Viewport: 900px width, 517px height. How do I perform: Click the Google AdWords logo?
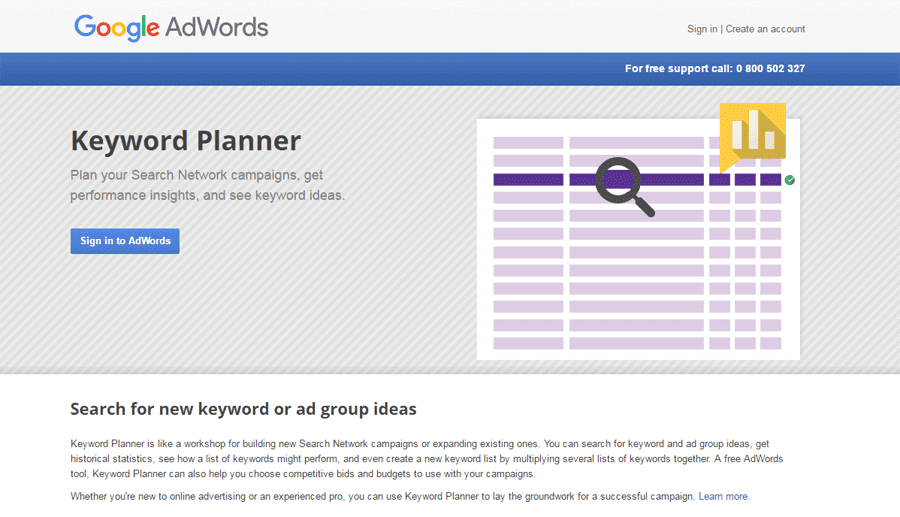coord(171,27)
